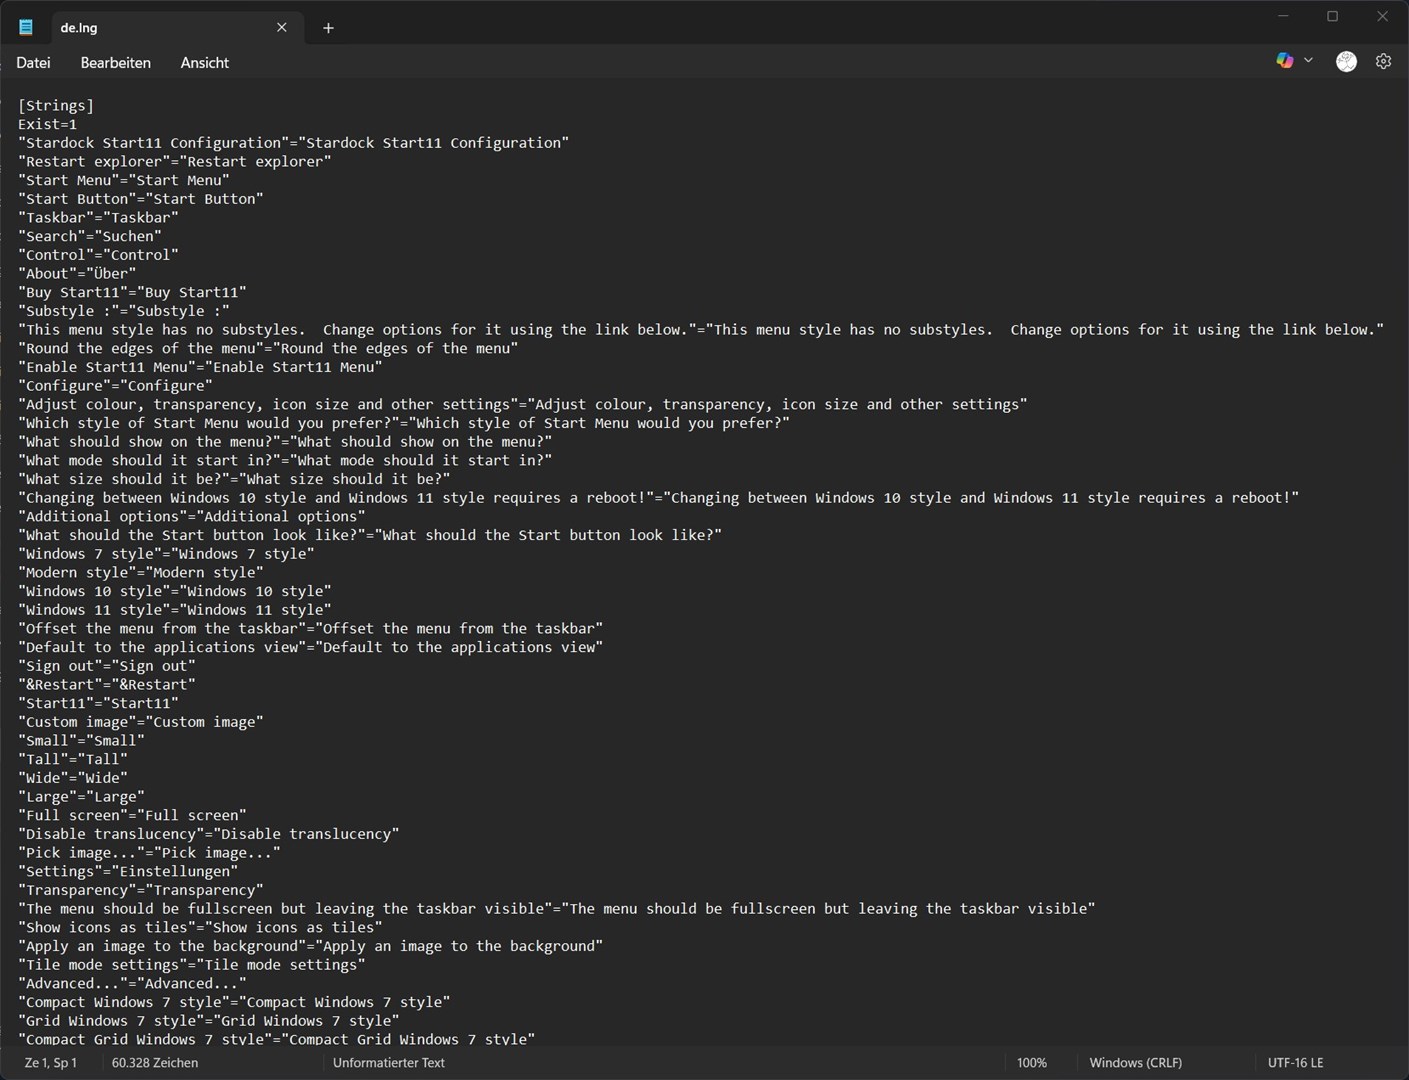Select the de.lng tab

150,28
